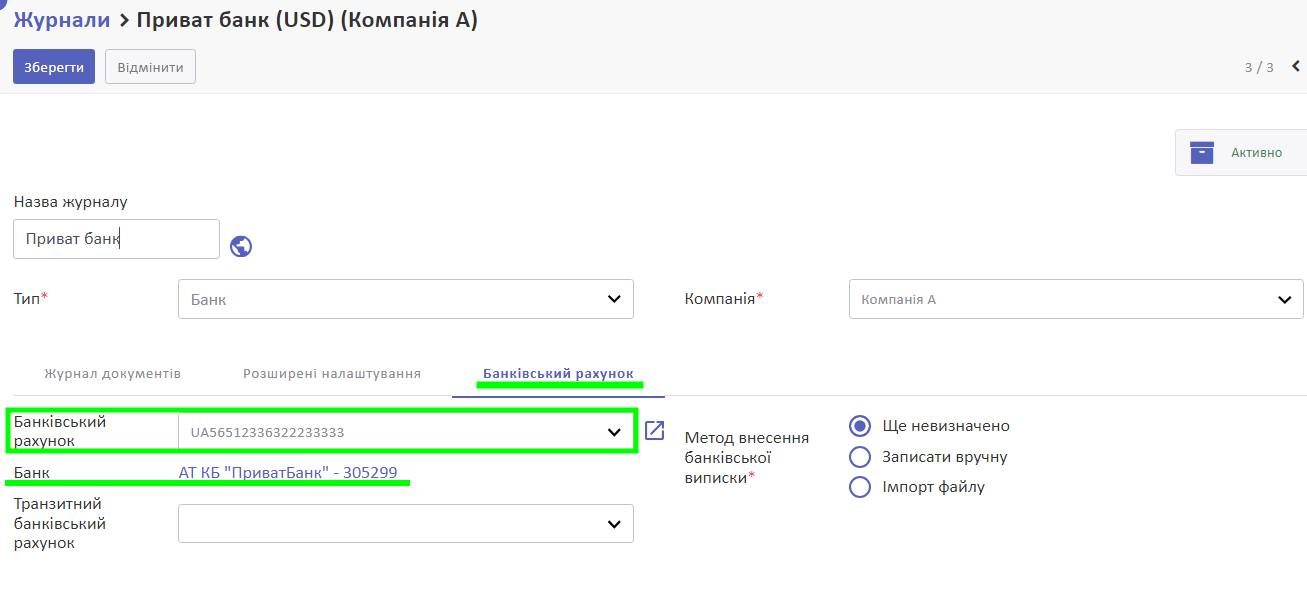Image resolution: width=1307 pixels, height=609 pixels.
Task: Open the АТ КБ "ПриватБанк" - 305299 link
Action: pos(288,472)
